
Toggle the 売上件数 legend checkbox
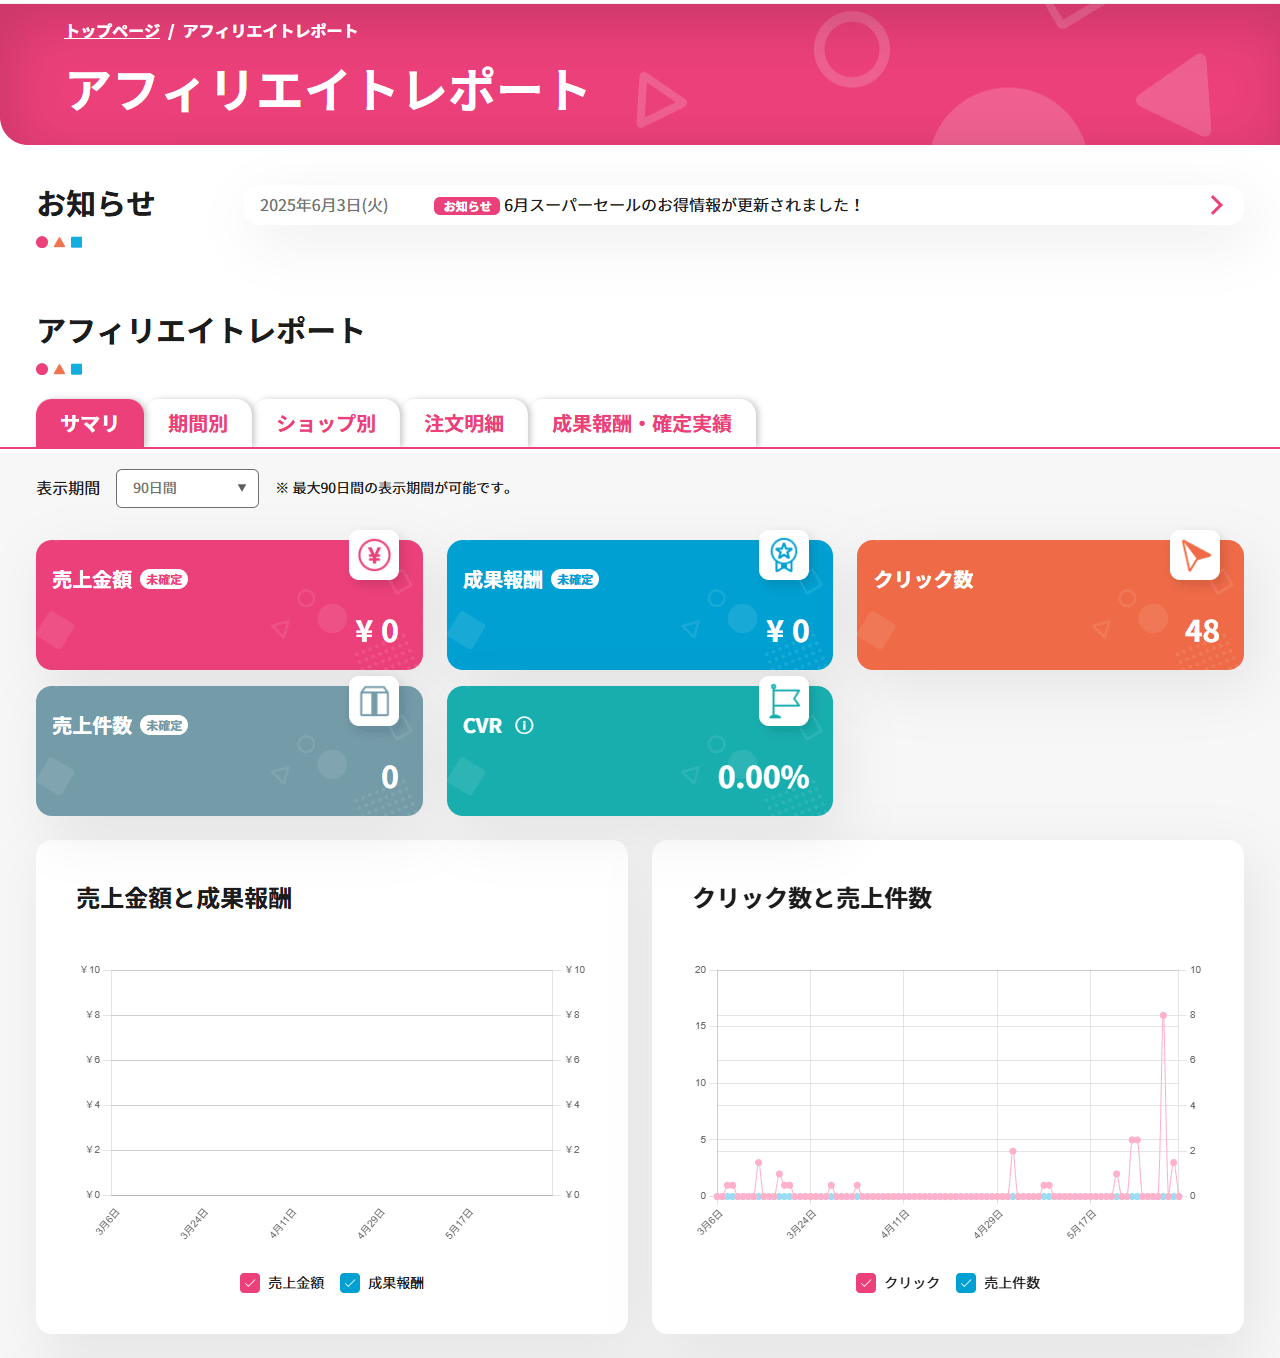point(966,1283)
